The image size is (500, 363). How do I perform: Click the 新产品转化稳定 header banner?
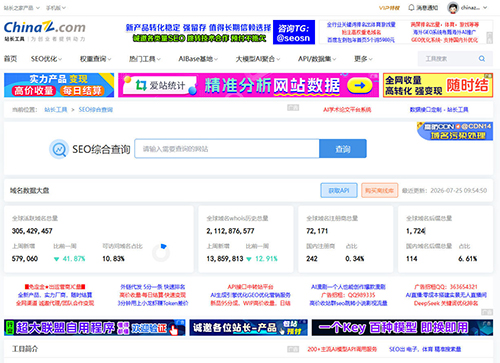click(x=199, y=33)
